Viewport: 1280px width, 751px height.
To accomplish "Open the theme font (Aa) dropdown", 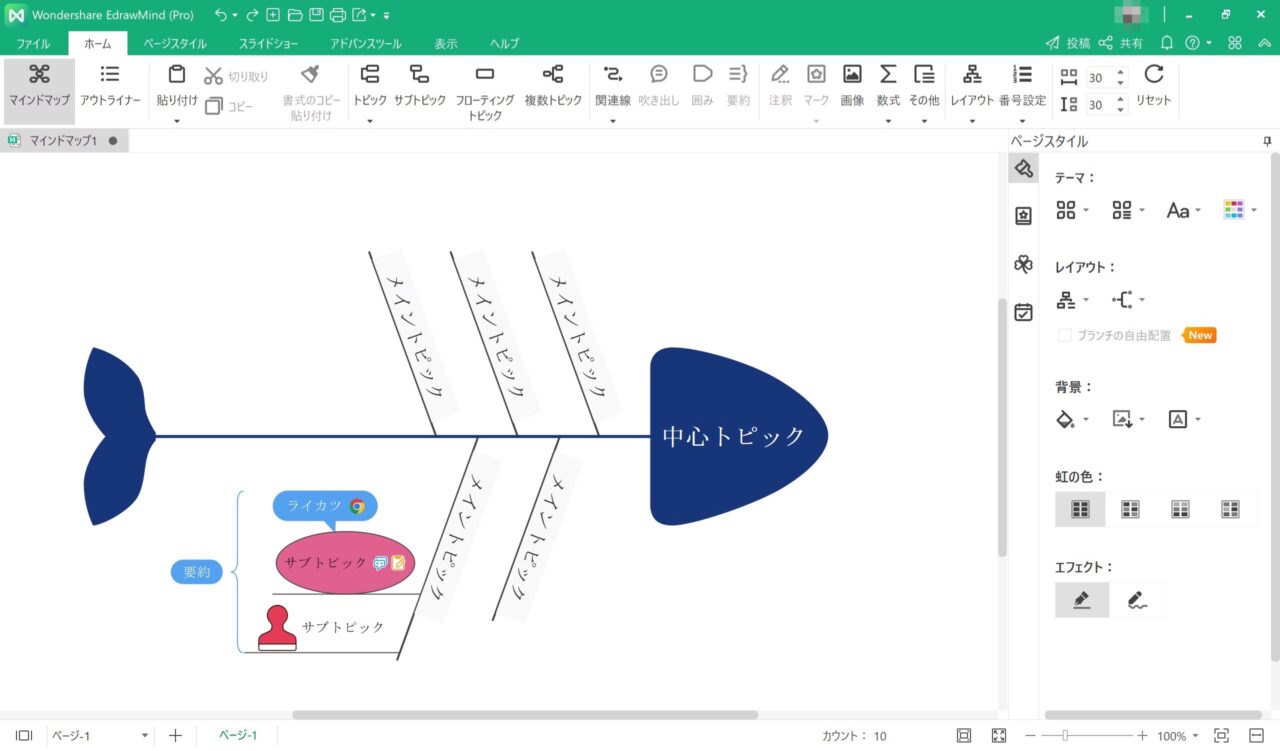I will [x=1184, y=210].
